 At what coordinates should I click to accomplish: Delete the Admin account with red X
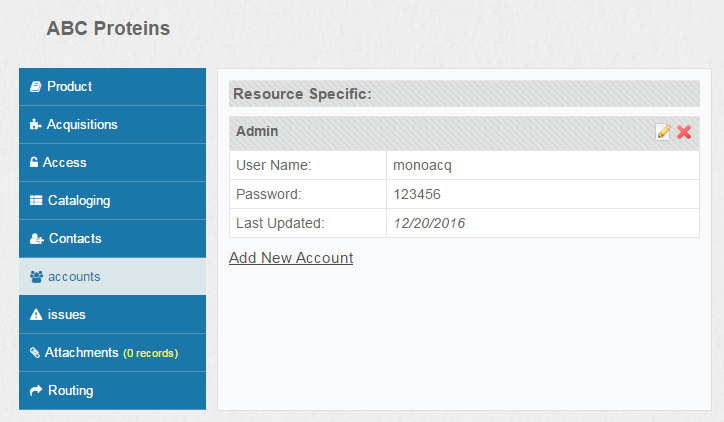click(684, 132)
